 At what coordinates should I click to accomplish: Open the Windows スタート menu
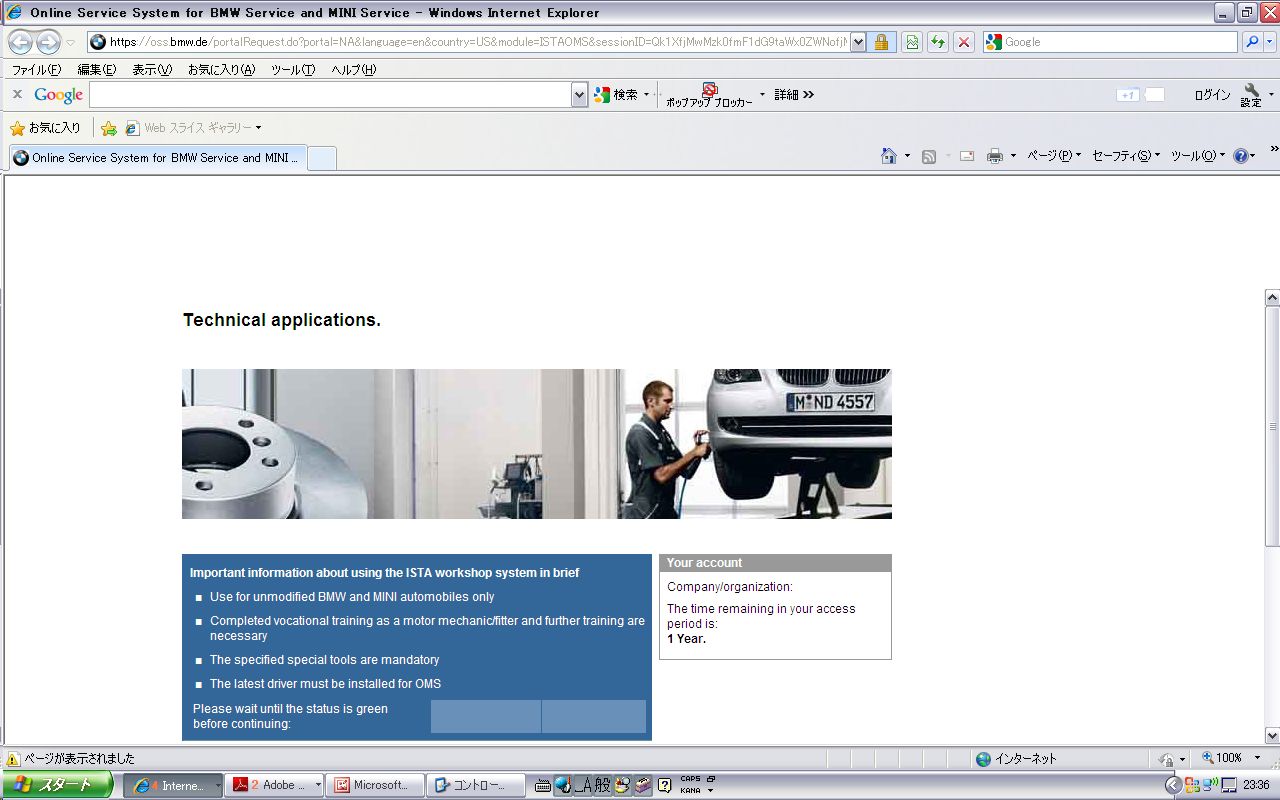[x=57, y=785]
